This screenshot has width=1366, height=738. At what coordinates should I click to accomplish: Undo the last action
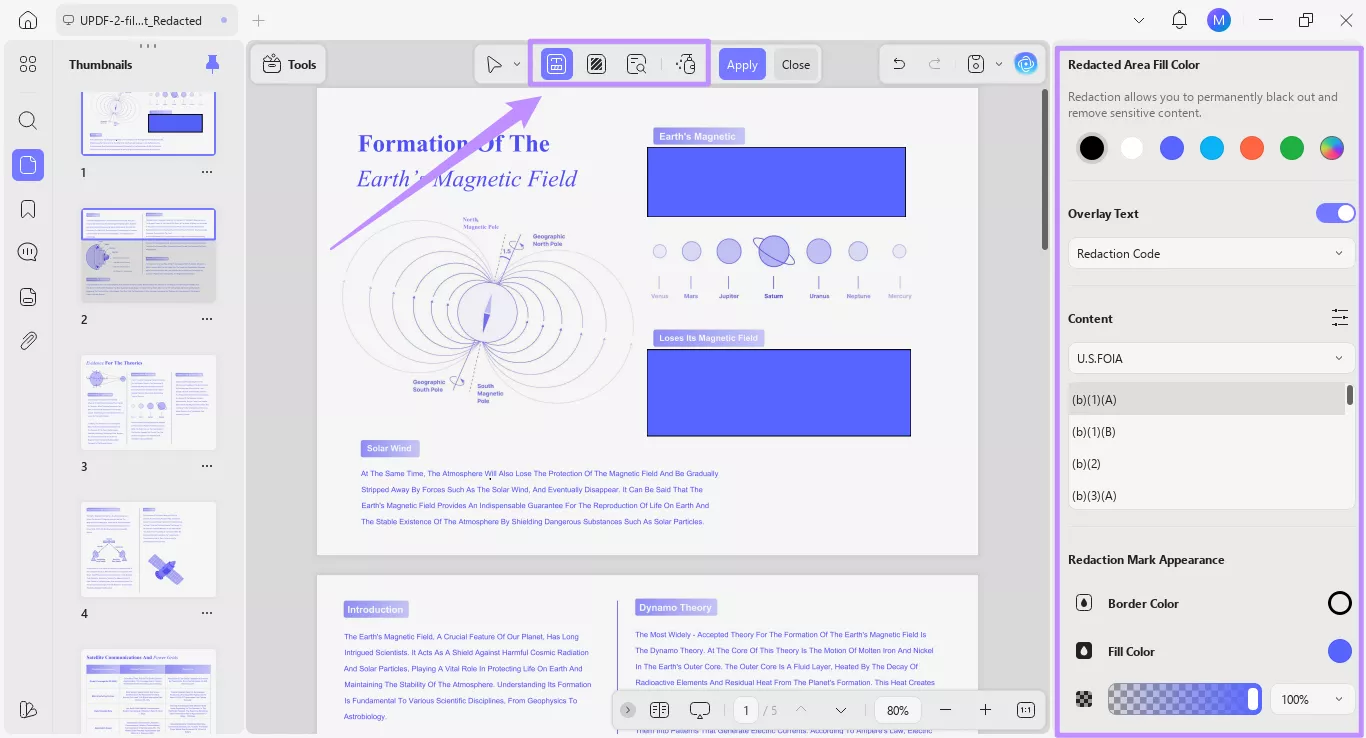click(899, 65)
